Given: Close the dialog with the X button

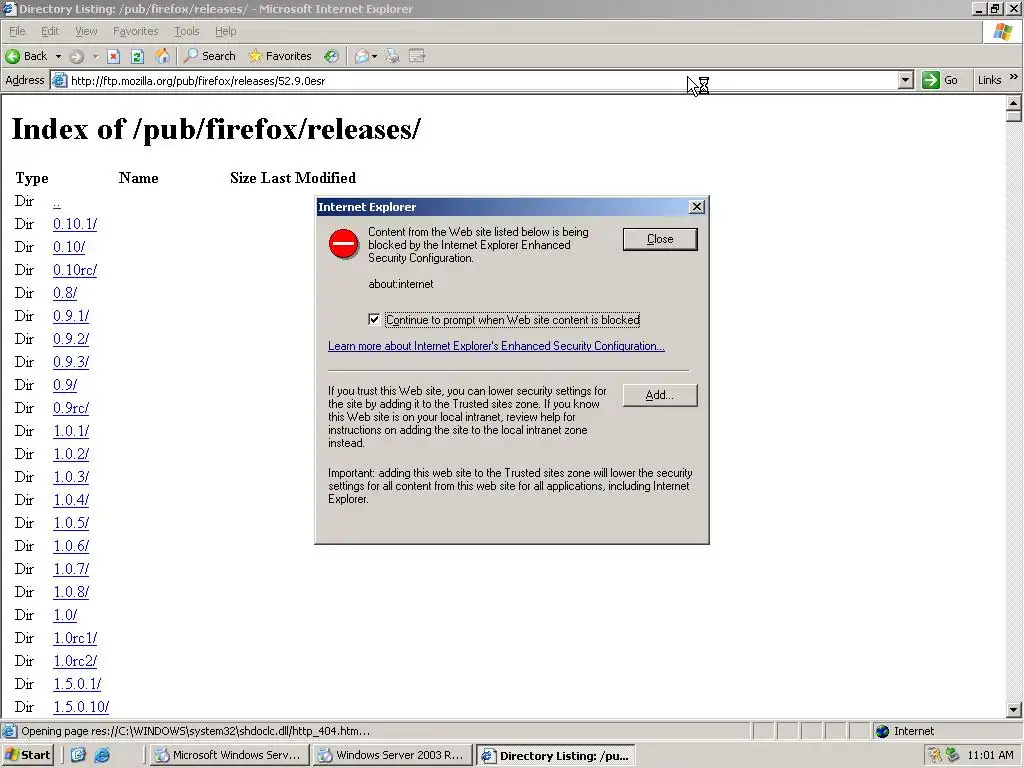Looking at the screenshot, I should point(697,207).
